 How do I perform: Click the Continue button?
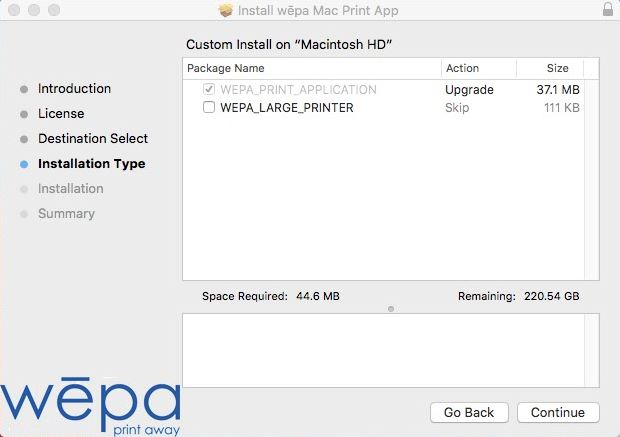pyautogui.click(x=558, y=412)
